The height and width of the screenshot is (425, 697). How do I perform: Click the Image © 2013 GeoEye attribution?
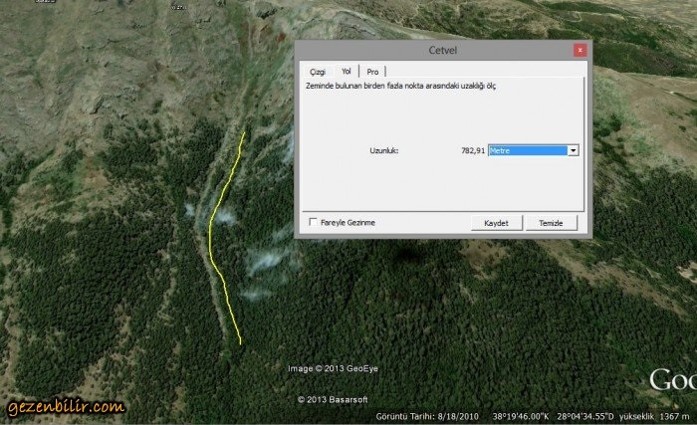click(x=333, y=369)
